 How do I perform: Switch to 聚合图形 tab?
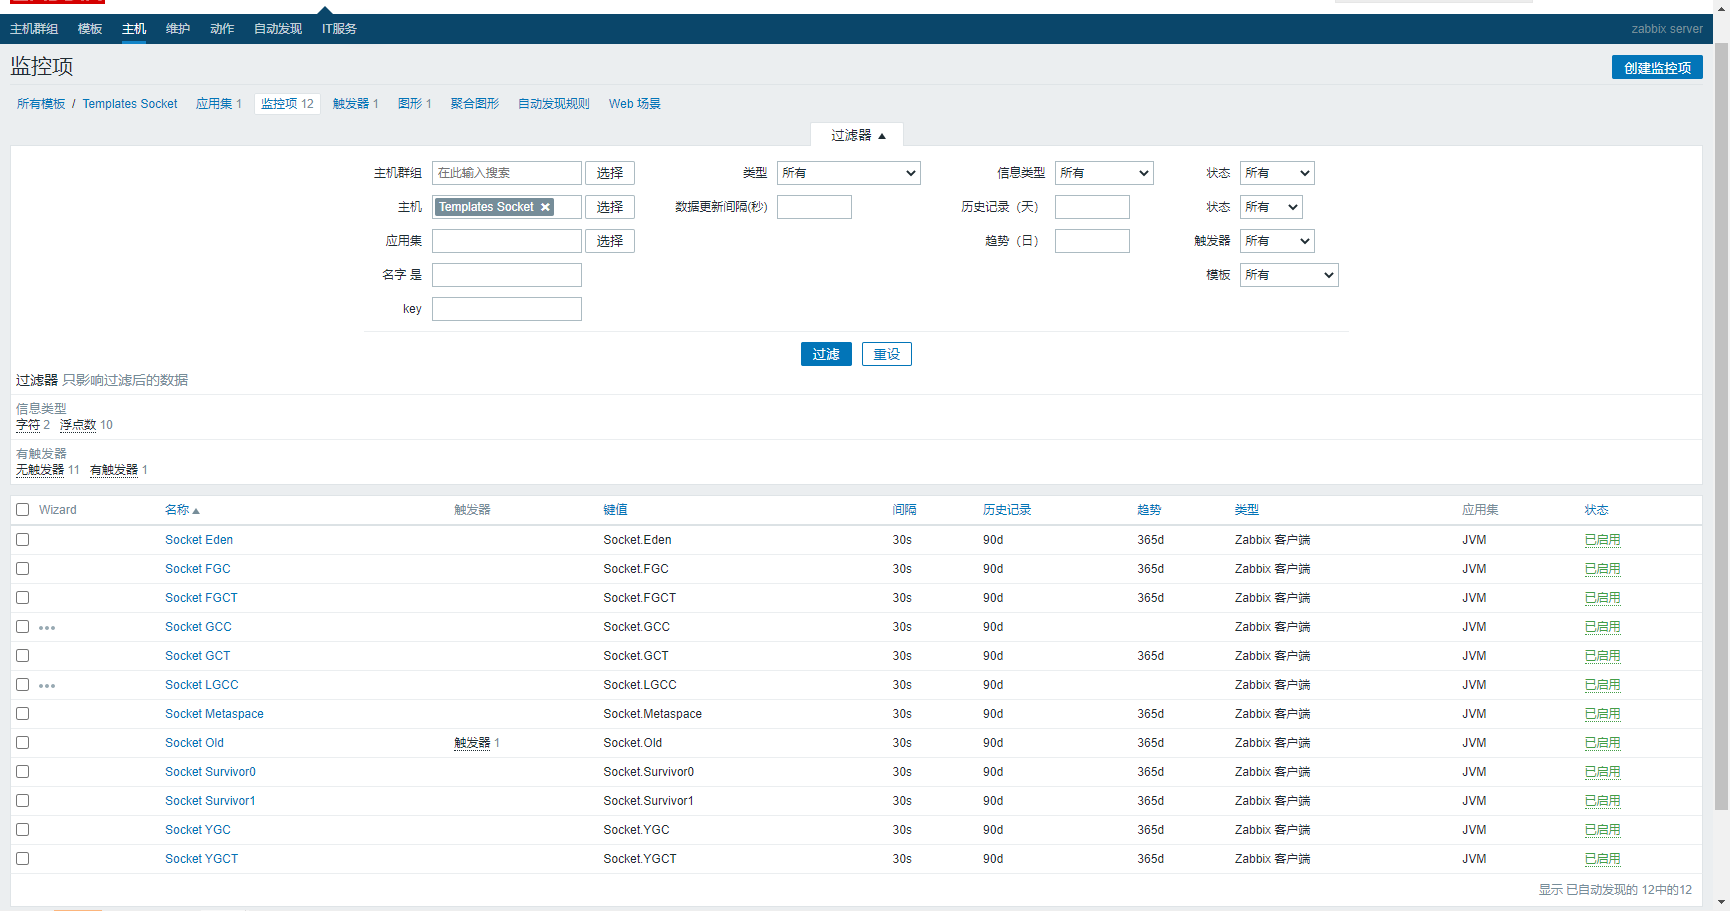(x=475, y=104)
